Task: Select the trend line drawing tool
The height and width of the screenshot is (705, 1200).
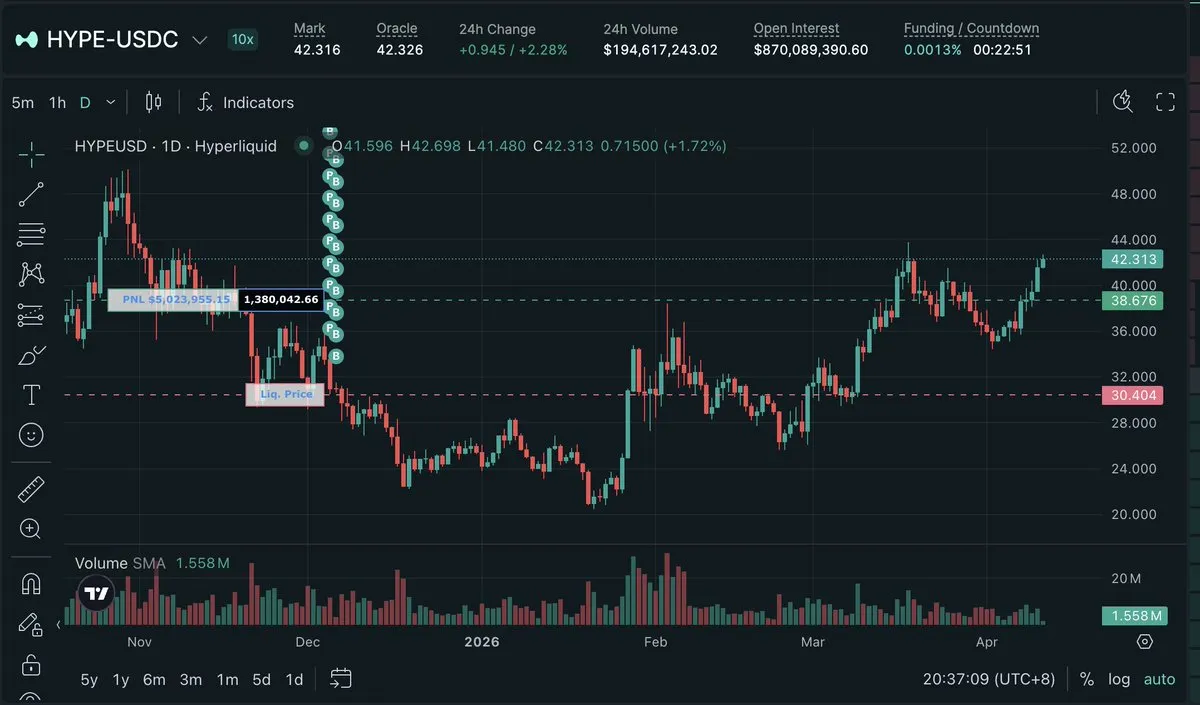Action: [x=31, y=195]
